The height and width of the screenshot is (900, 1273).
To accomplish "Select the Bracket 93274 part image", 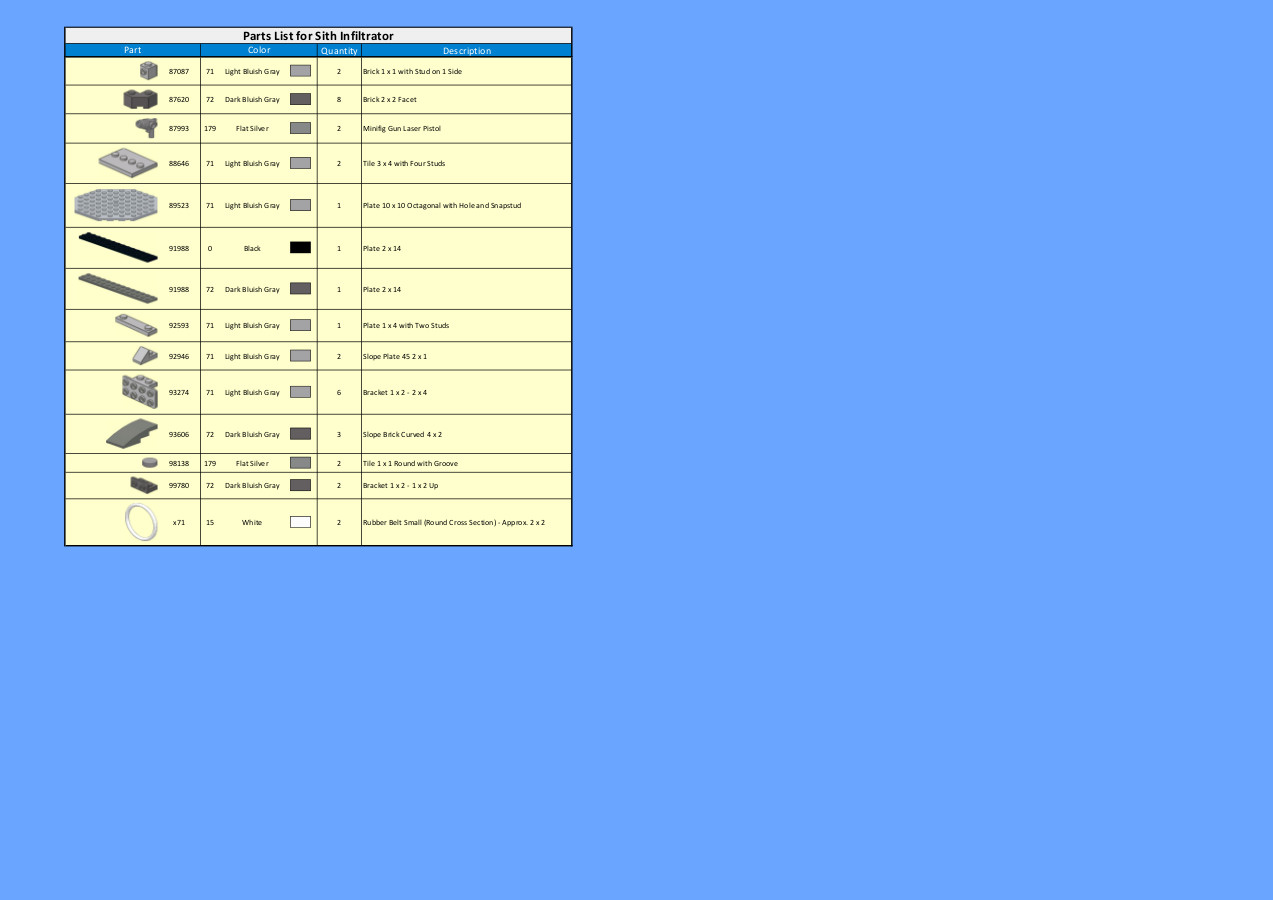I will coord(139,392).
